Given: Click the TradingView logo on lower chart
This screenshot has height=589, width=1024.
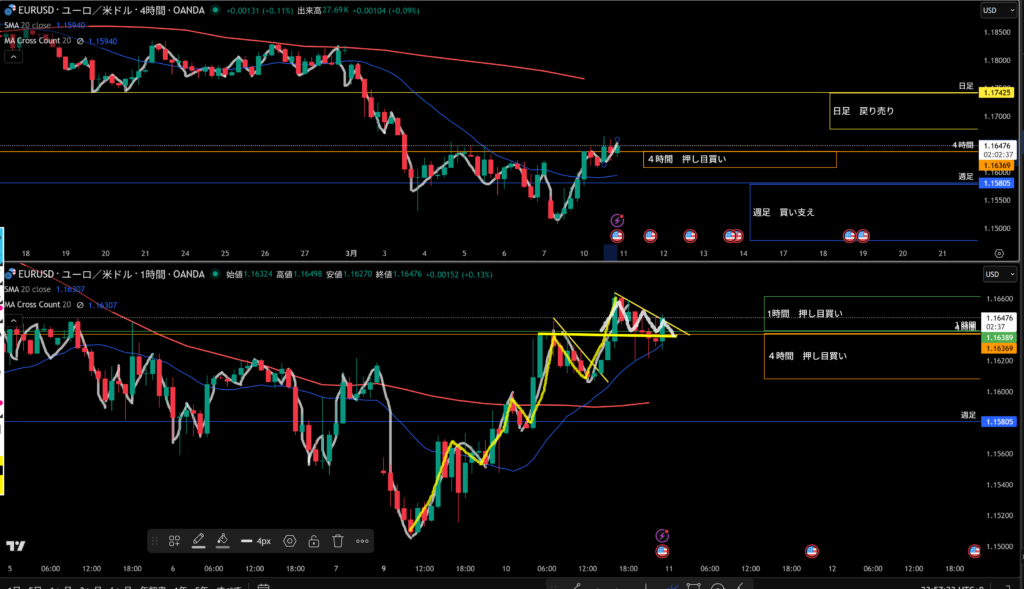Looking at the screenshot, I should (15, 546).
